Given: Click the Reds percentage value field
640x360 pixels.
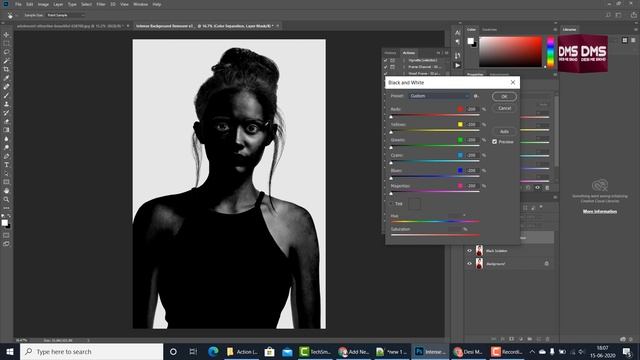Looking at the screenshot, I should click(472, 109).
